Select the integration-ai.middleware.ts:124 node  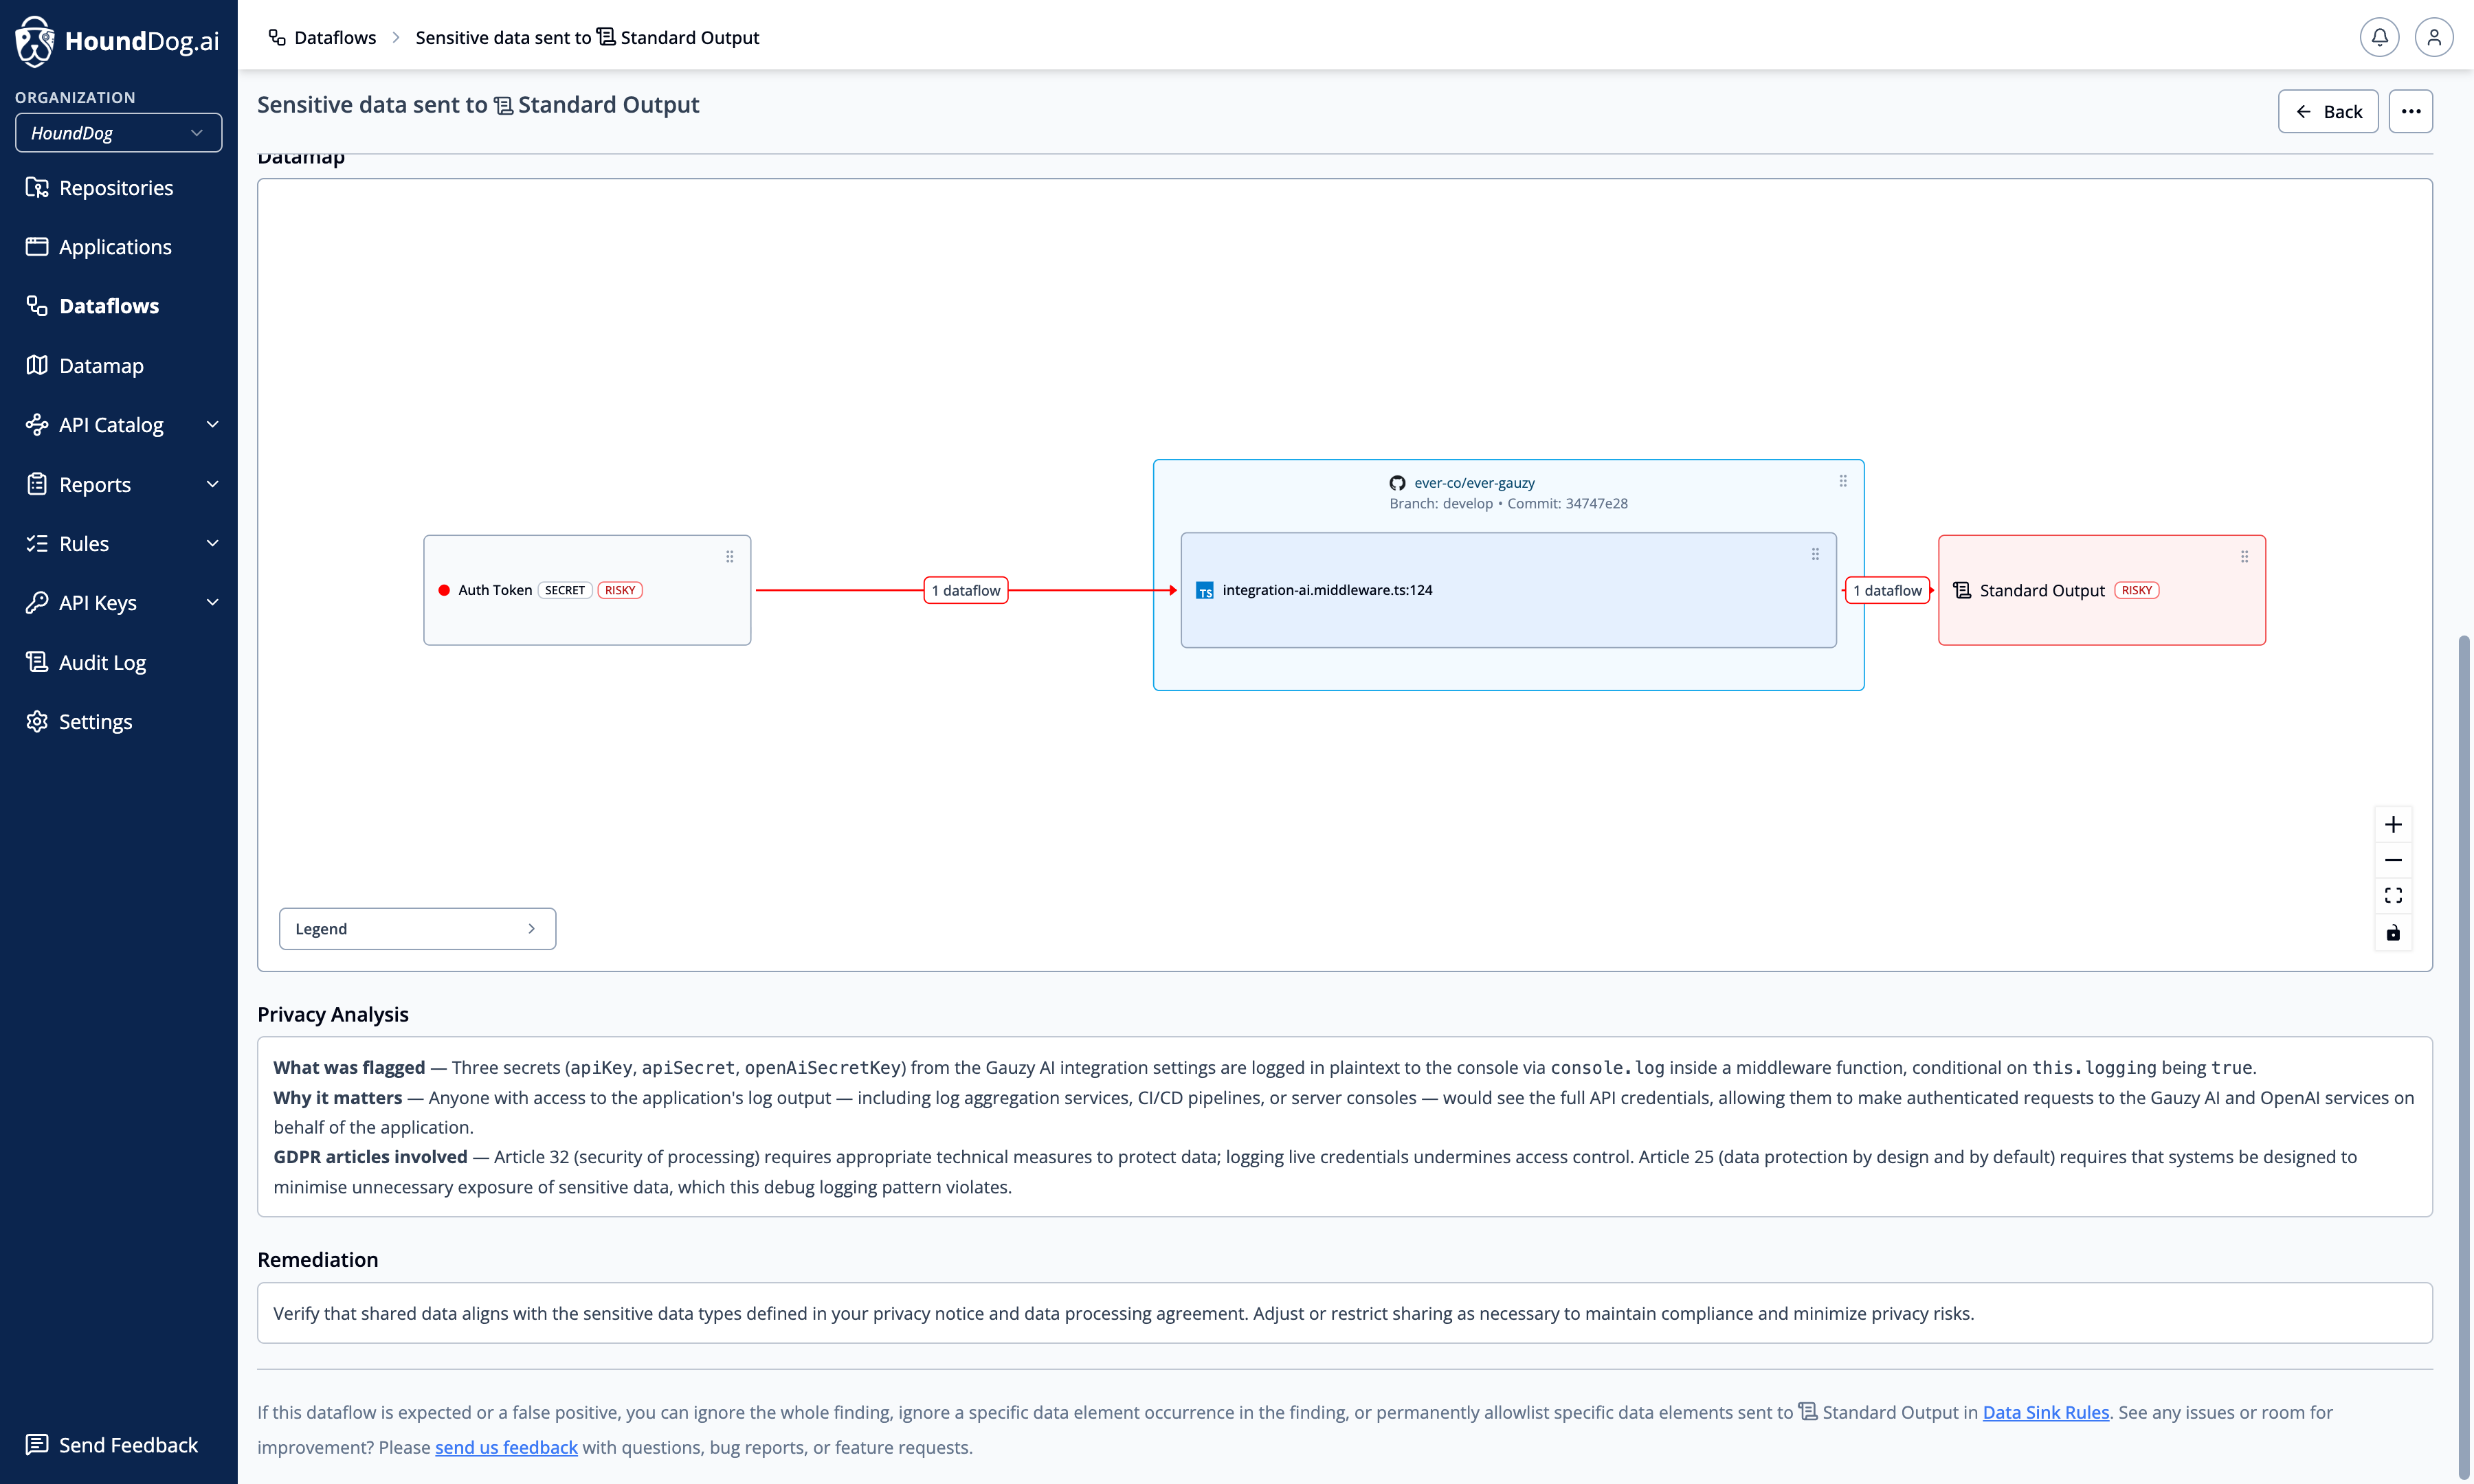click(1508, 590)
